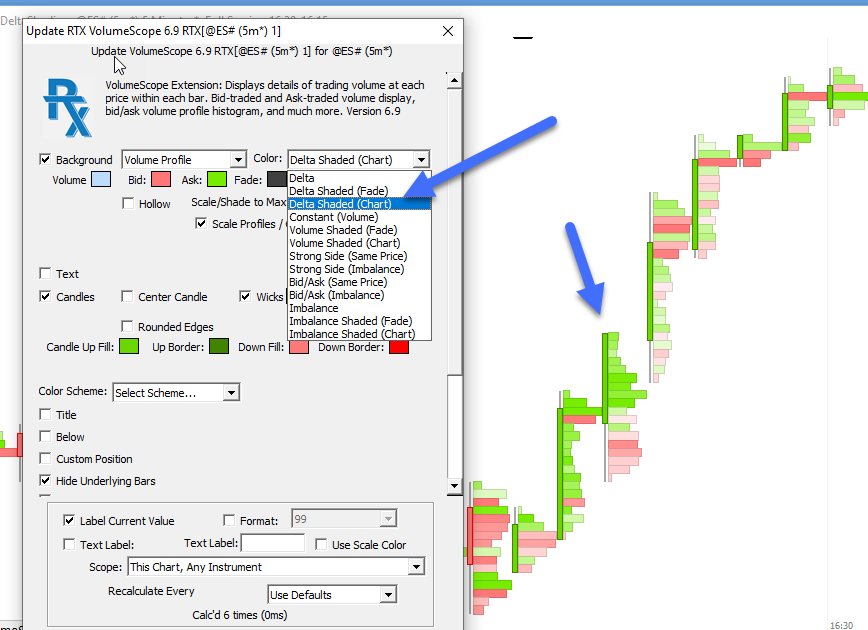The width and height of the screenshot is (868, 630).
Task: Enable the Format checkbox
Action: (x=229, y=520)
